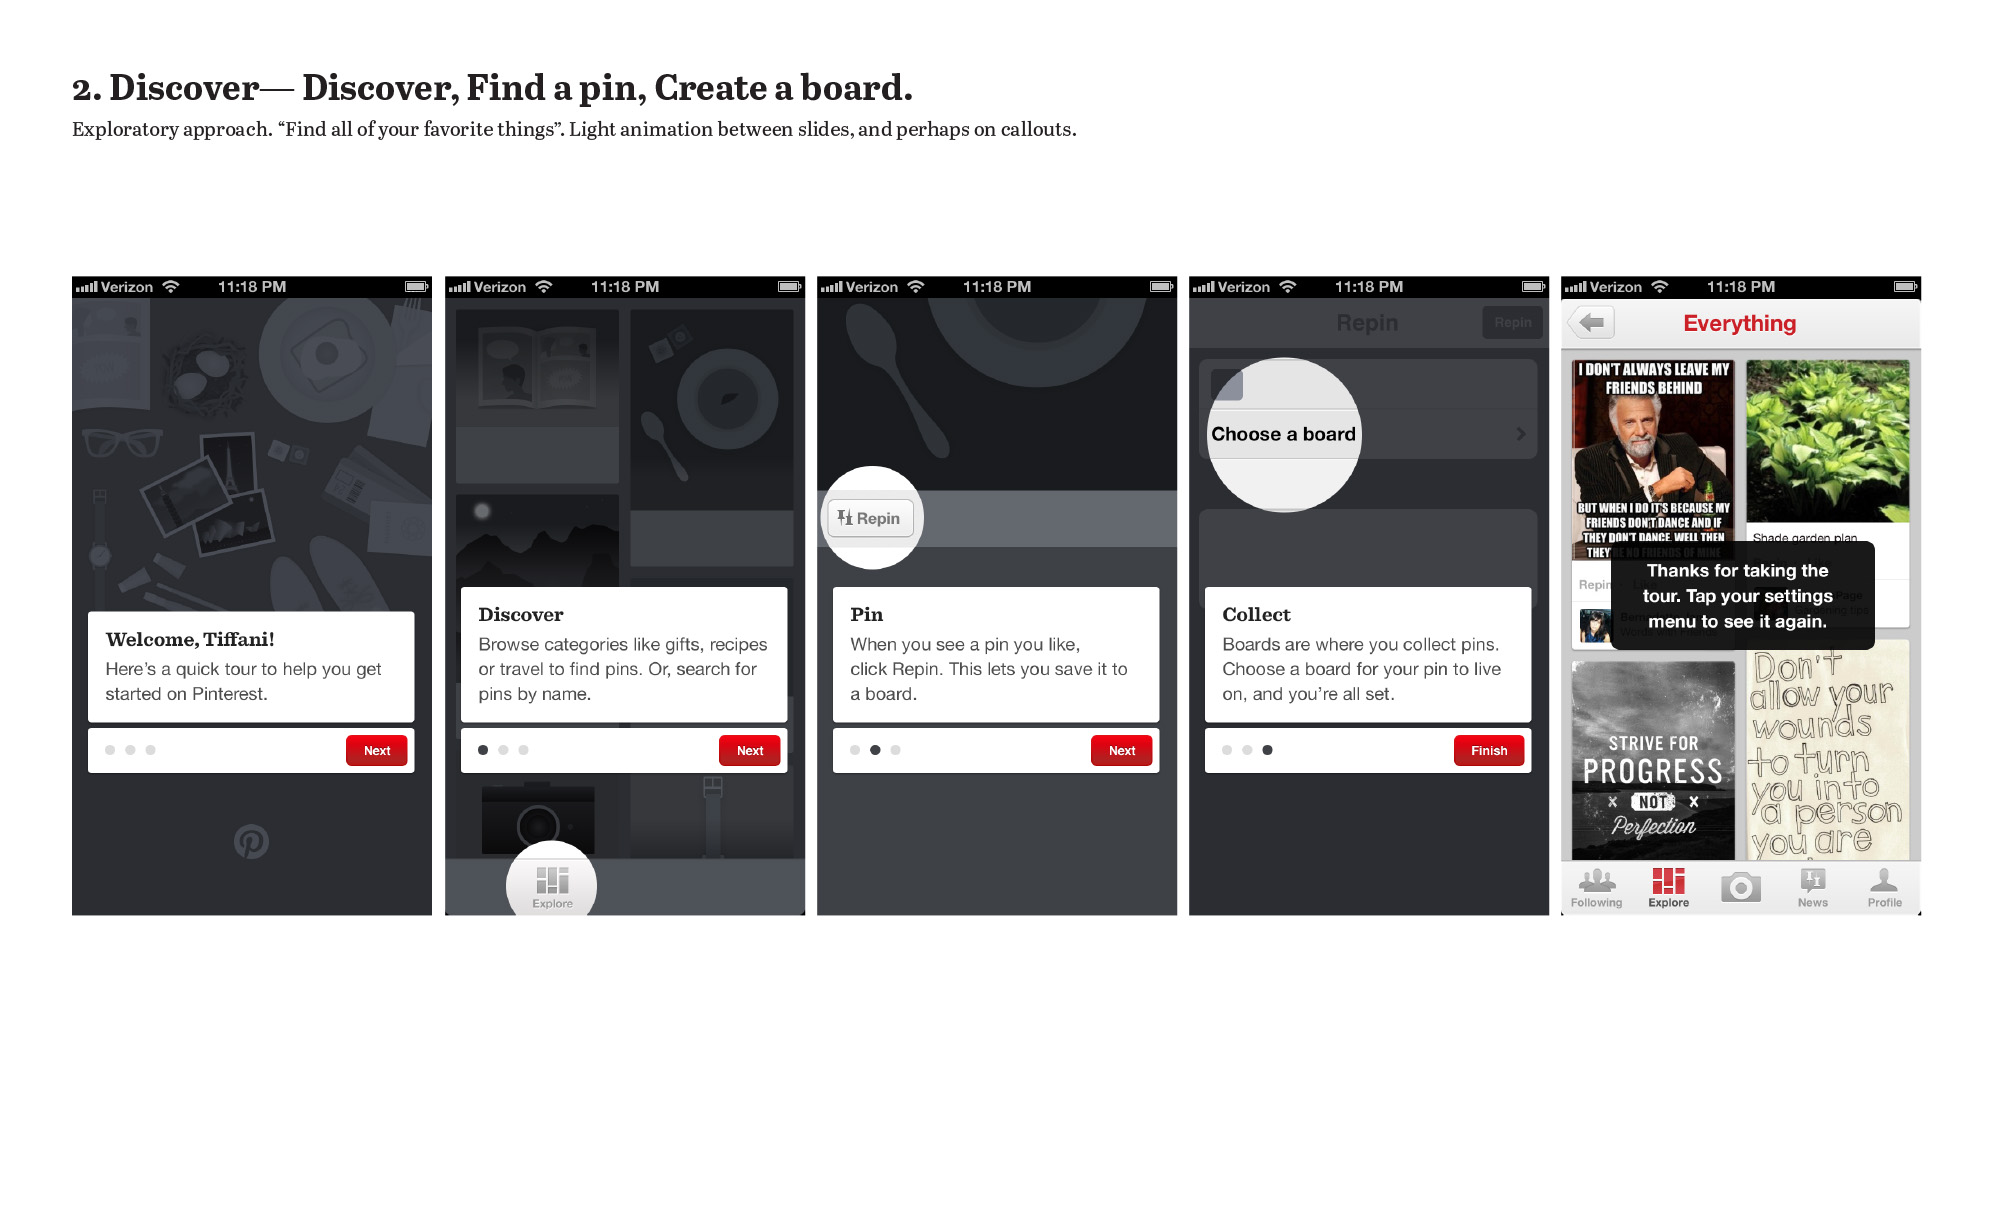This screenshot has width=2016, height=1224.
Task: Click the Following icon in bottom nav
Action: pos(1596,890)
